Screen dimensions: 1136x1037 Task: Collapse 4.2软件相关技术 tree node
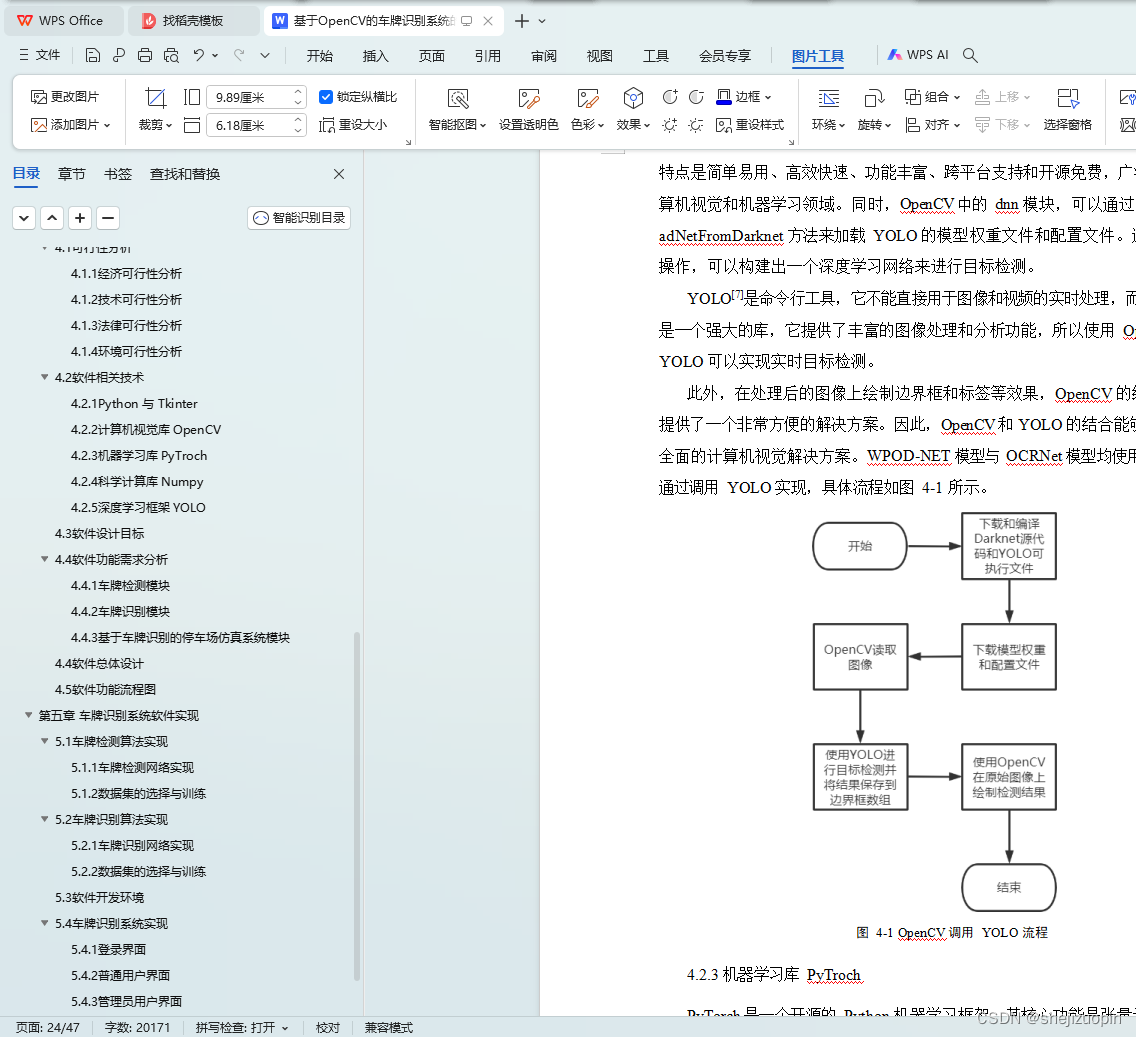(x=44, y=377)
